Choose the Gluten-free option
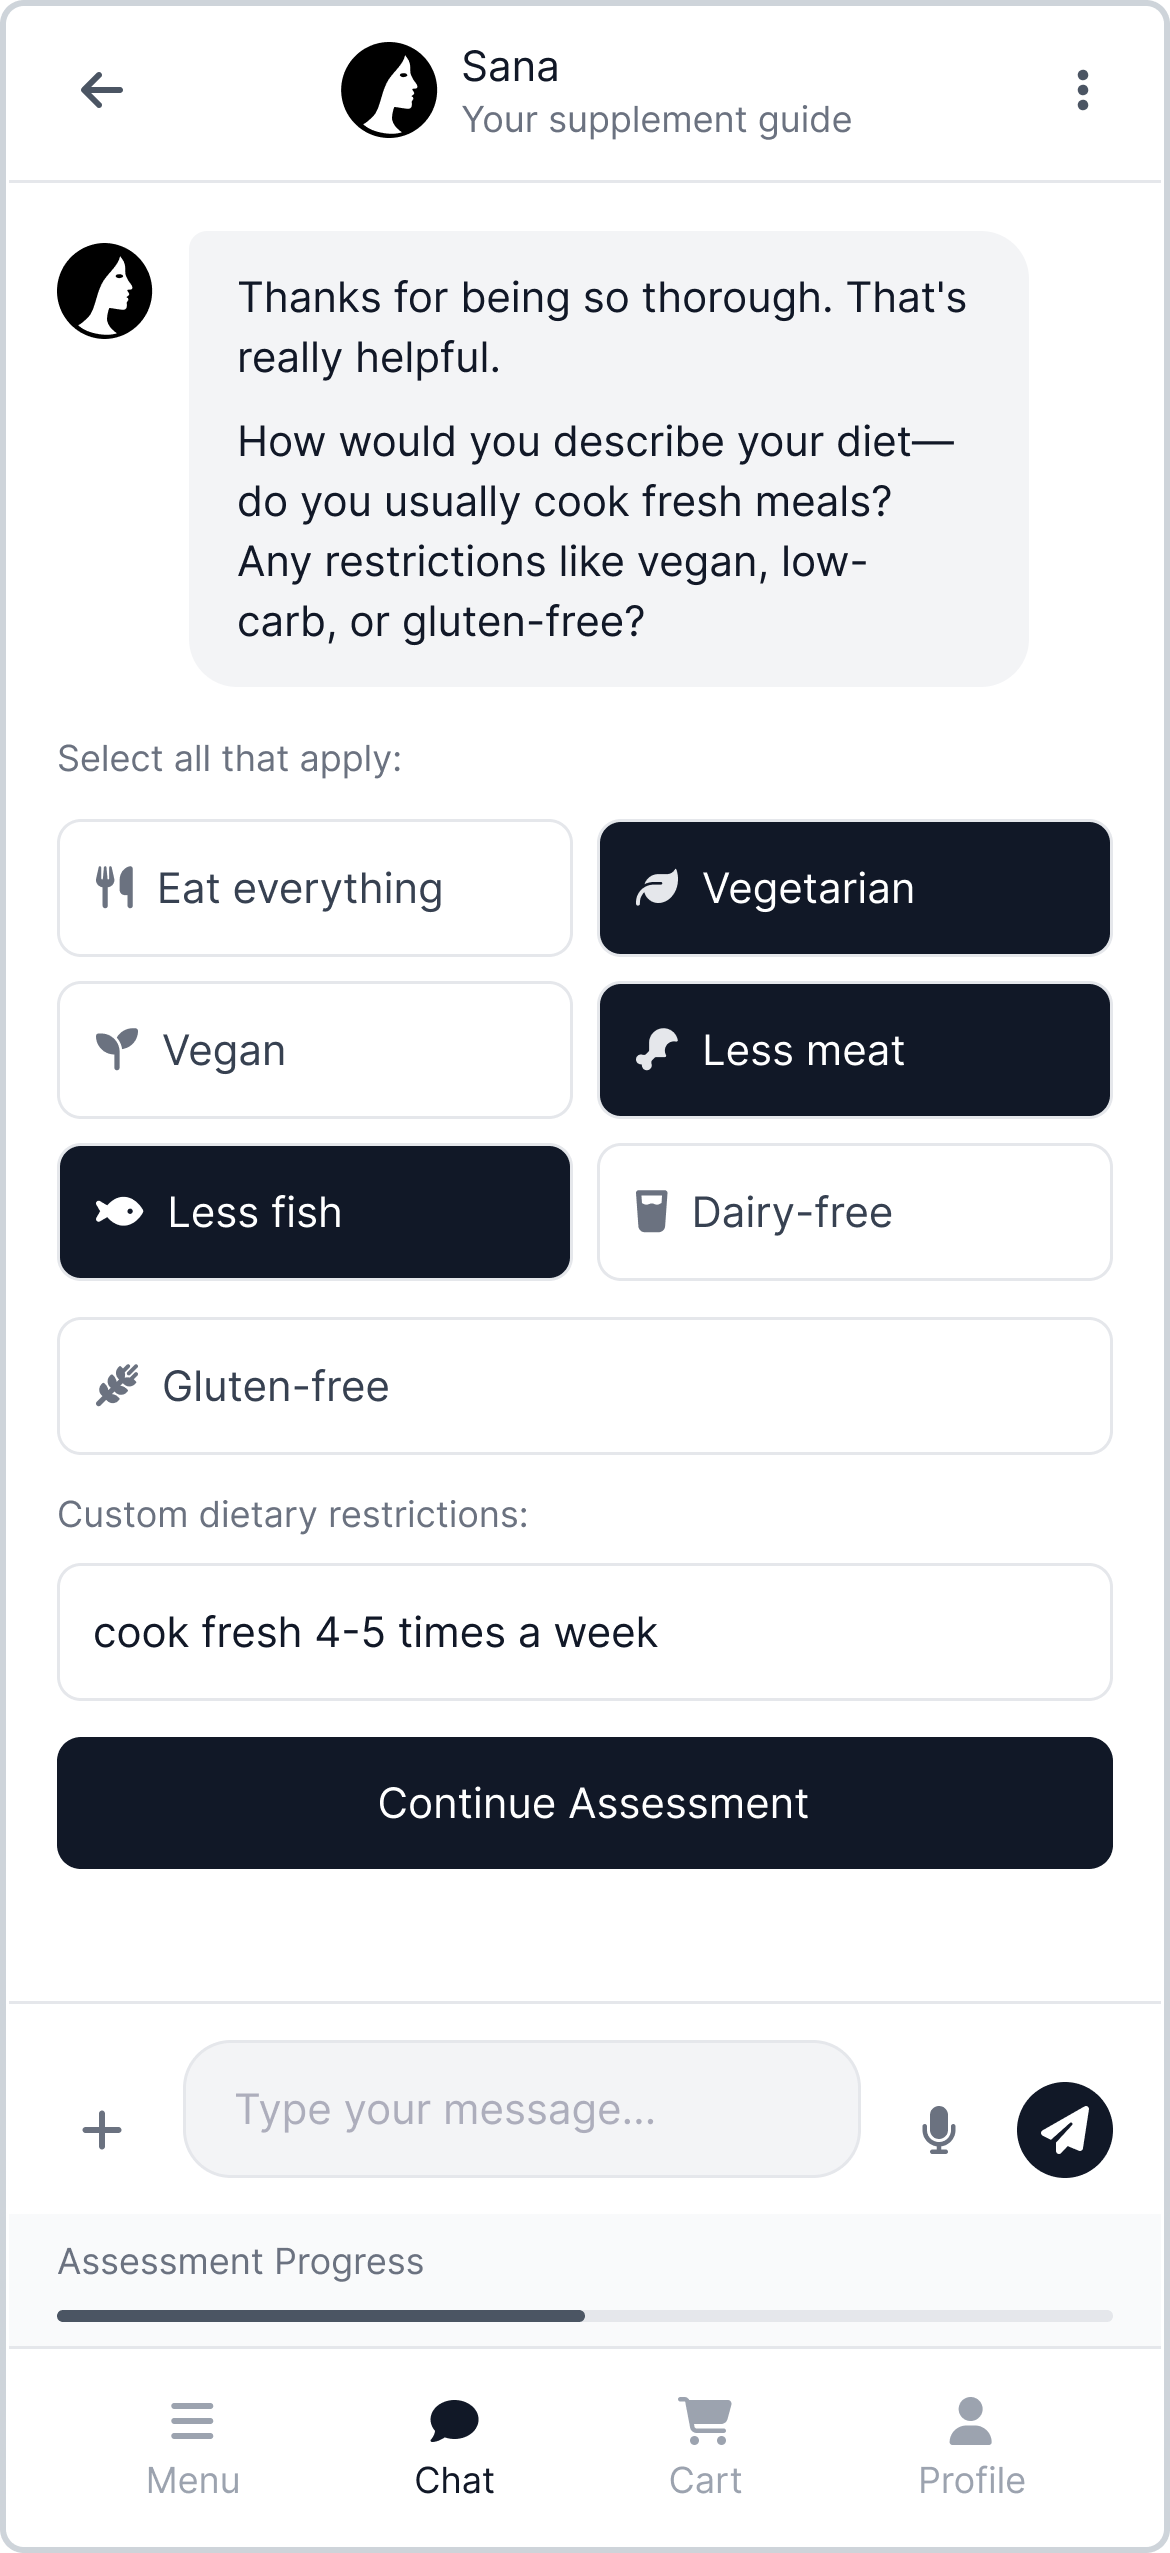The height and width of the screenshot is (2553, 1170). (x=585, y=1386)
